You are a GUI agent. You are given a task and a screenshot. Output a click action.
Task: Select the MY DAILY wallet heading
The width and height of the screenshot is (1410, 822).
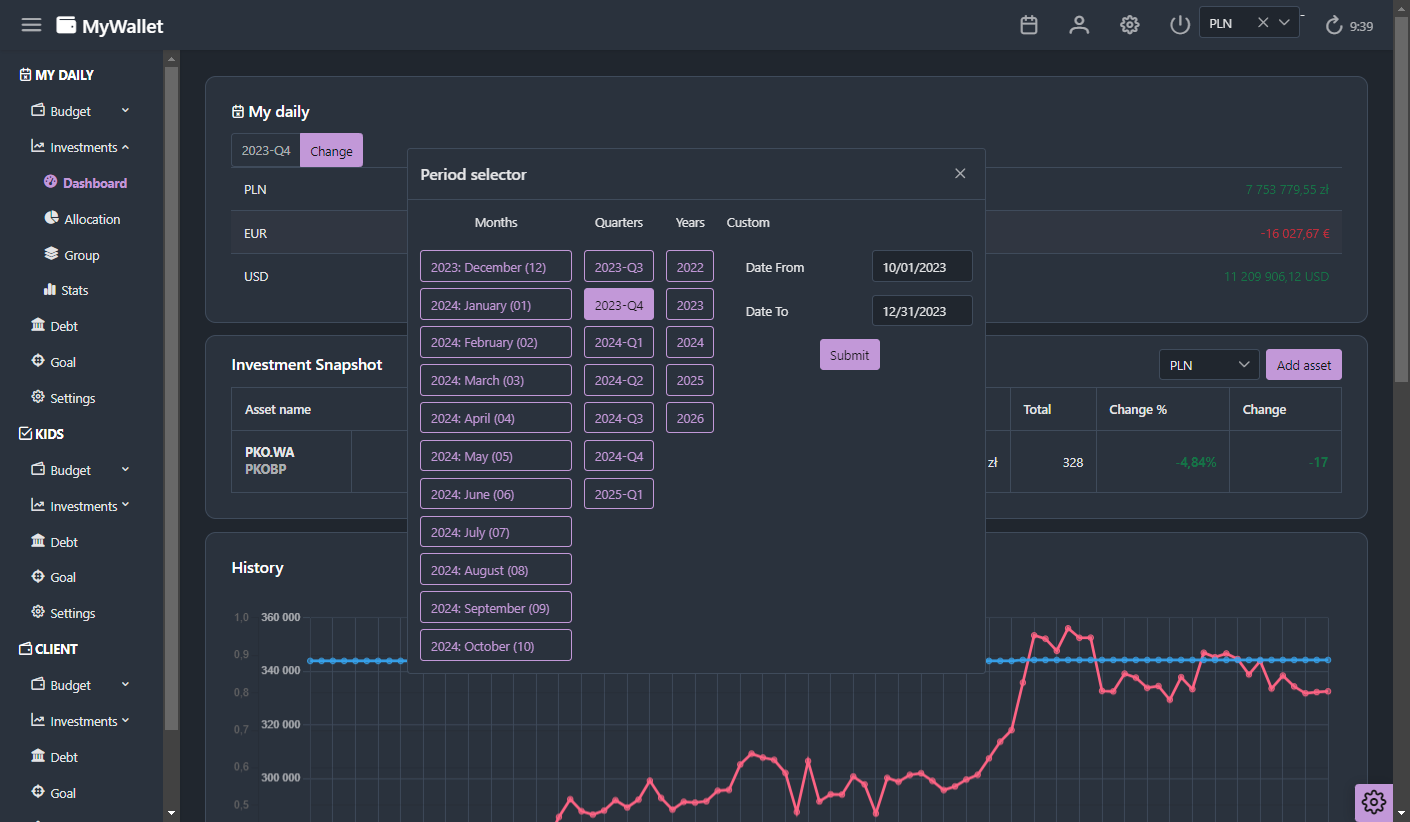tap(57, 75)
